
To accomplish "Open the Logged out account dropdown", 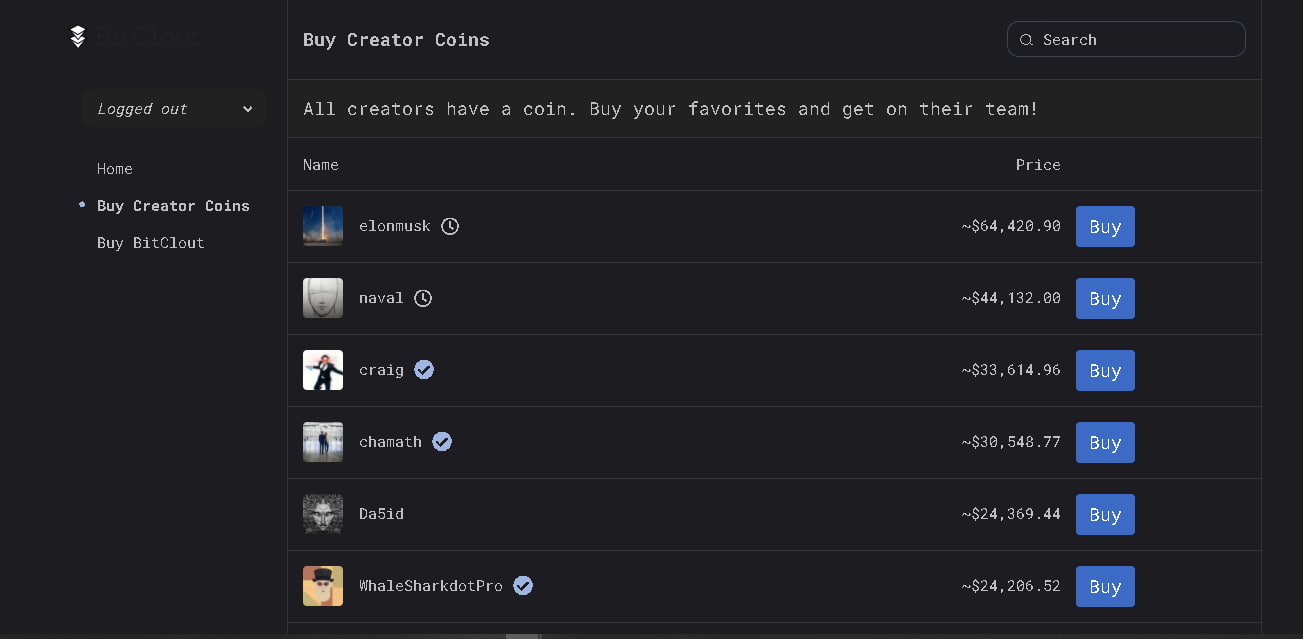I will (x=173, y=108).
